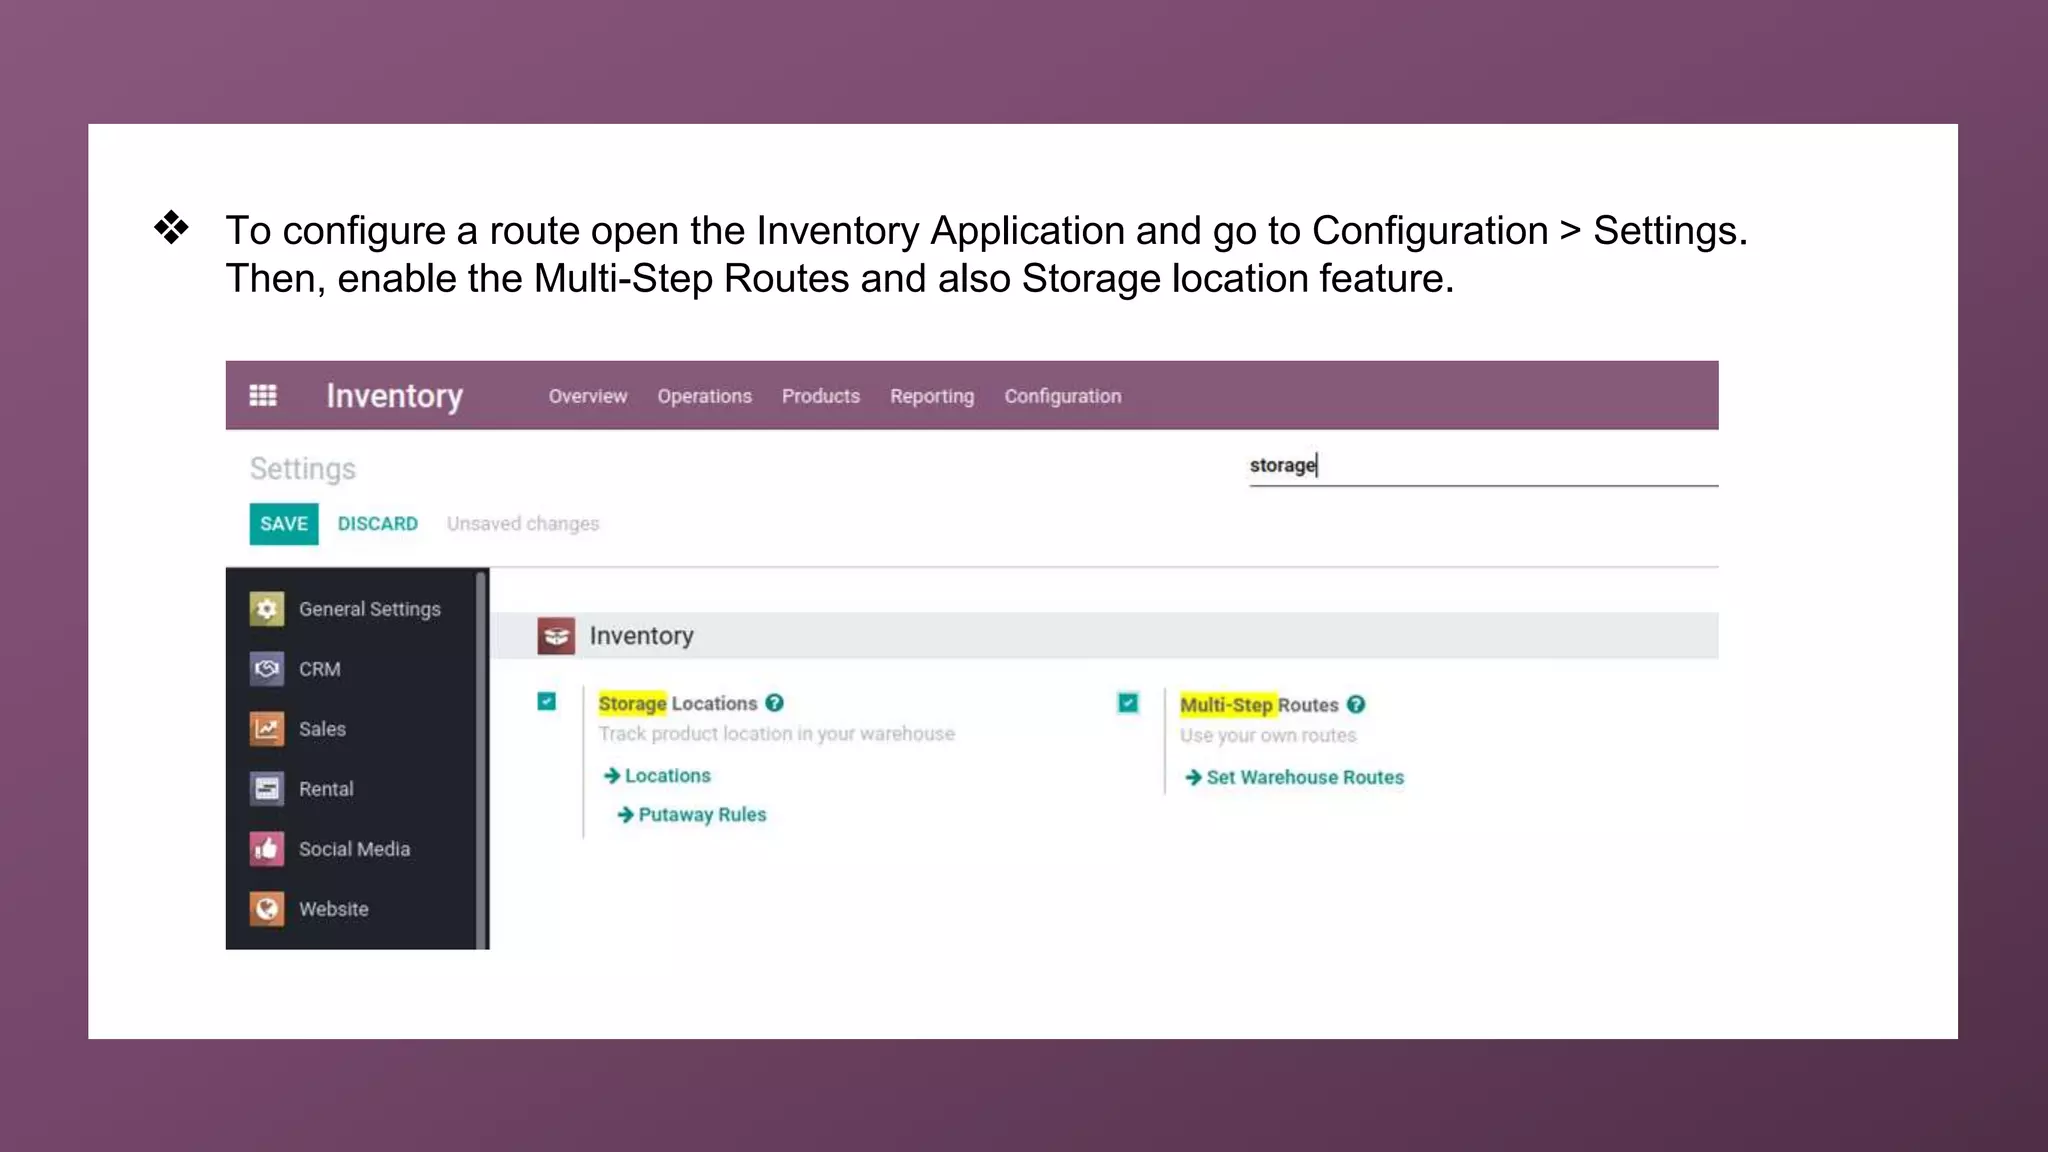Open help icon next to Storage Locations
The image size is (2048, 1152).
click(775, 703)
